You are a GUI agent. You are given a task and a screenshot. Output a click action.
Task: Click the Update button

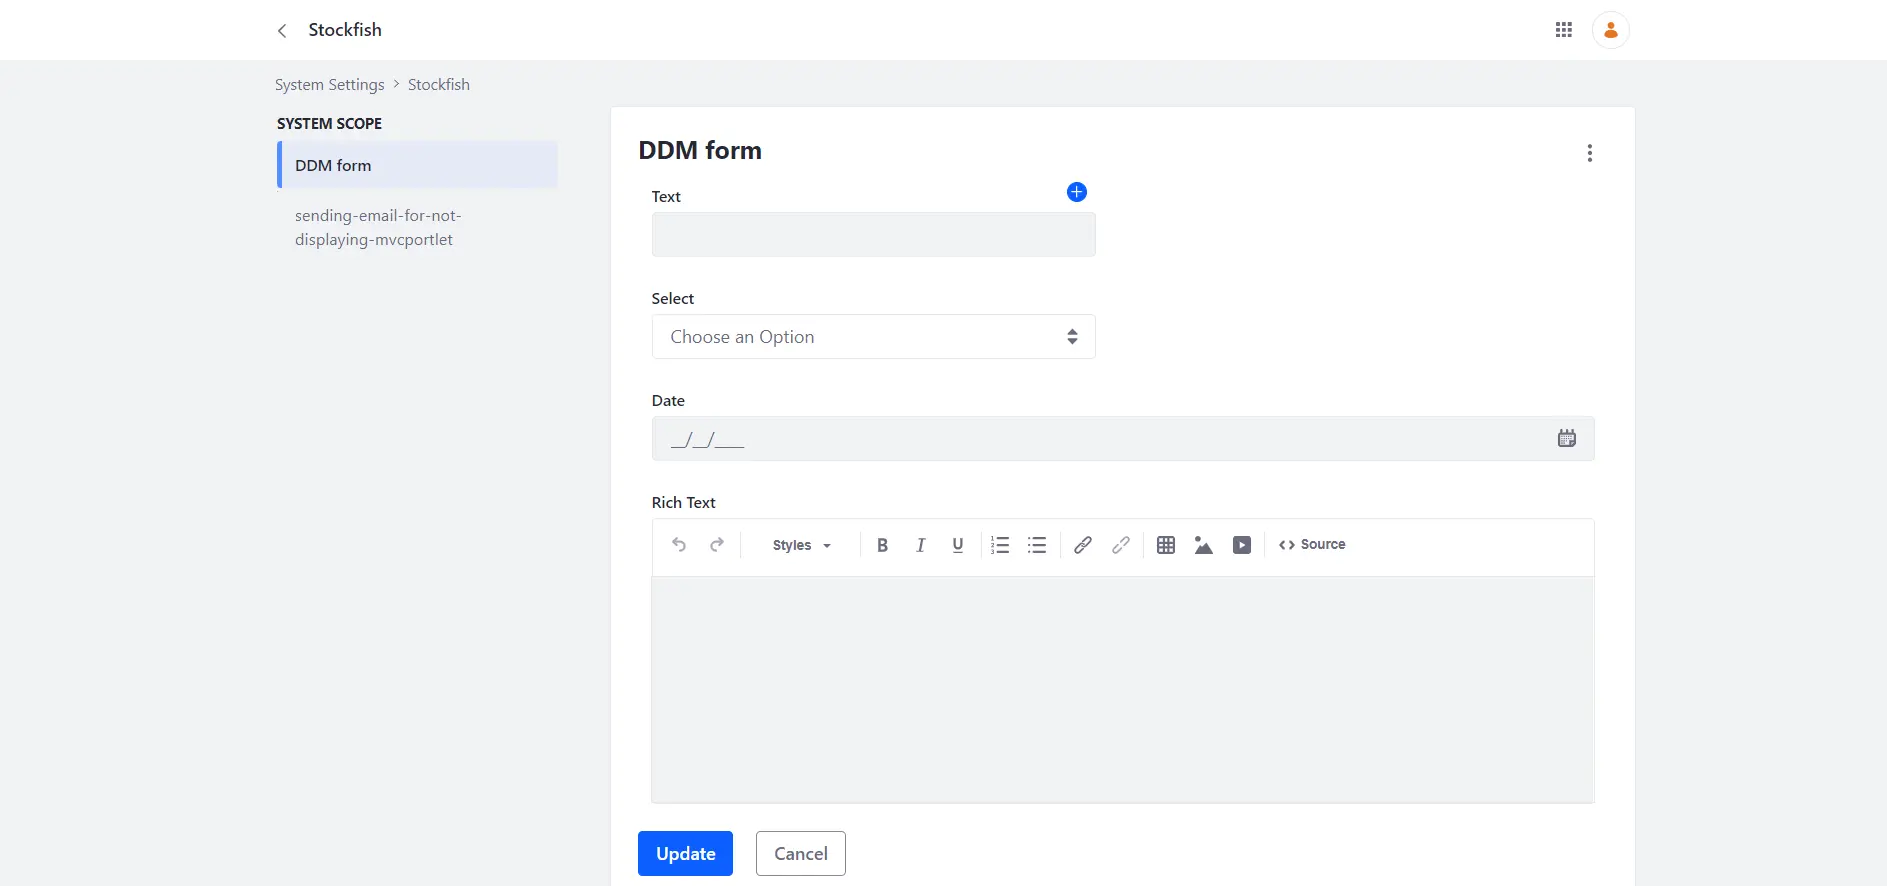pyautogui.click(x=685, y=854)
